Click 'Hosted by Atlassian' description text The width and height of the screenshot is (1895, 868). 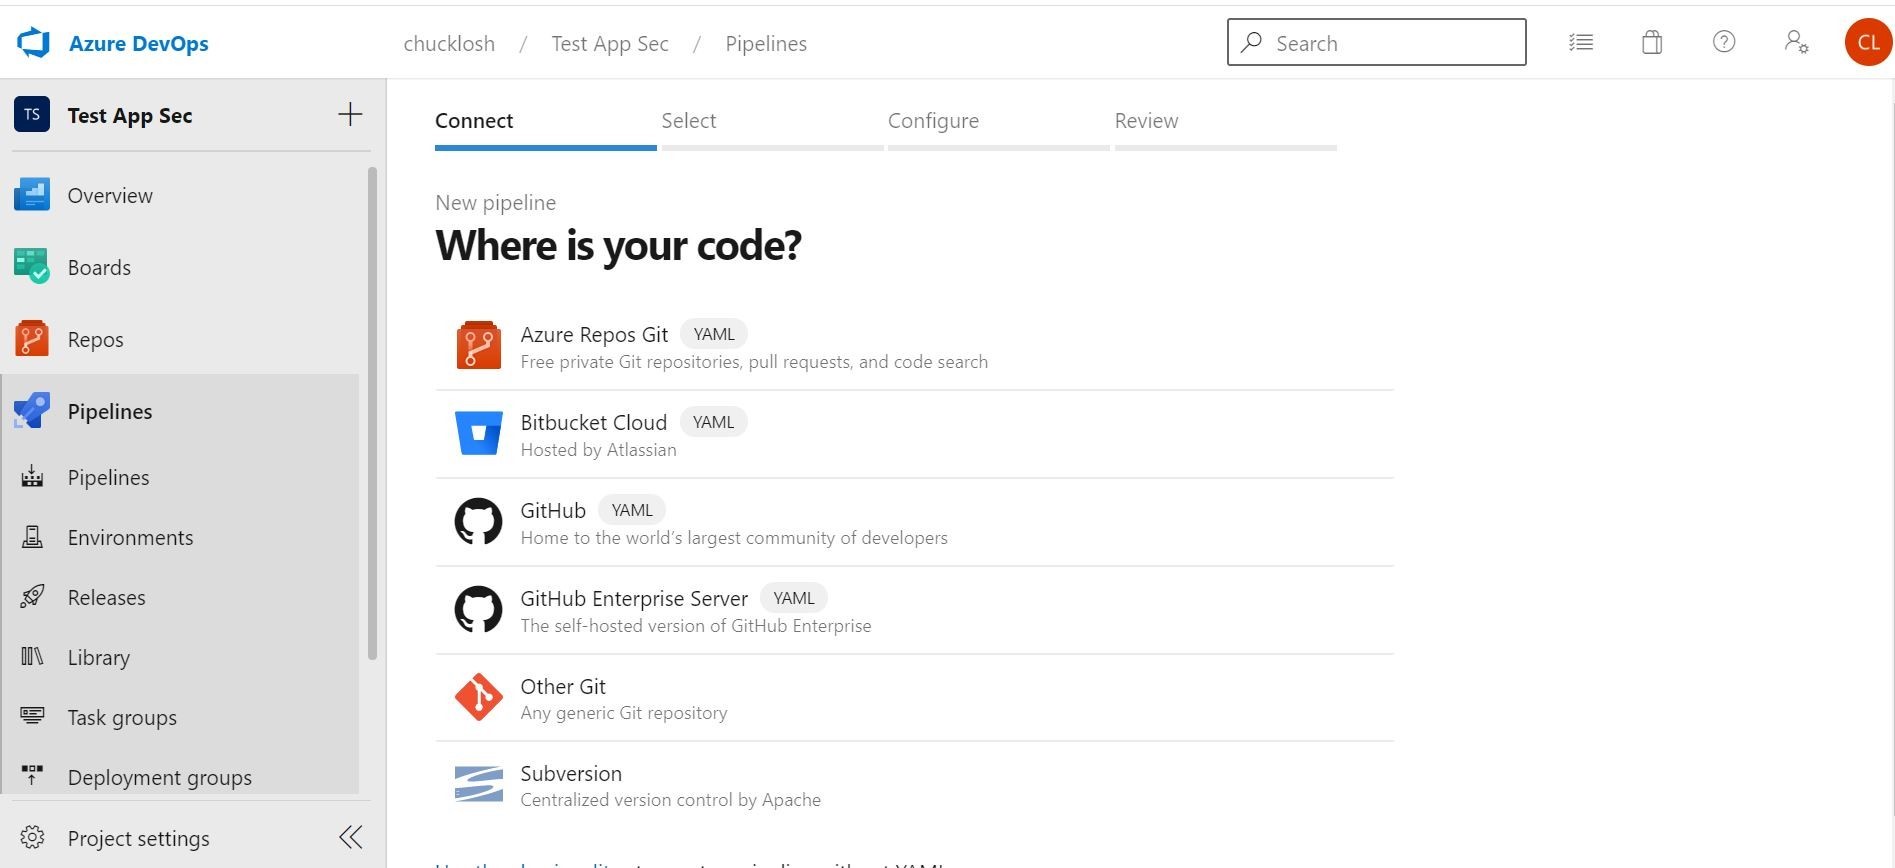[x=598, y=450]
